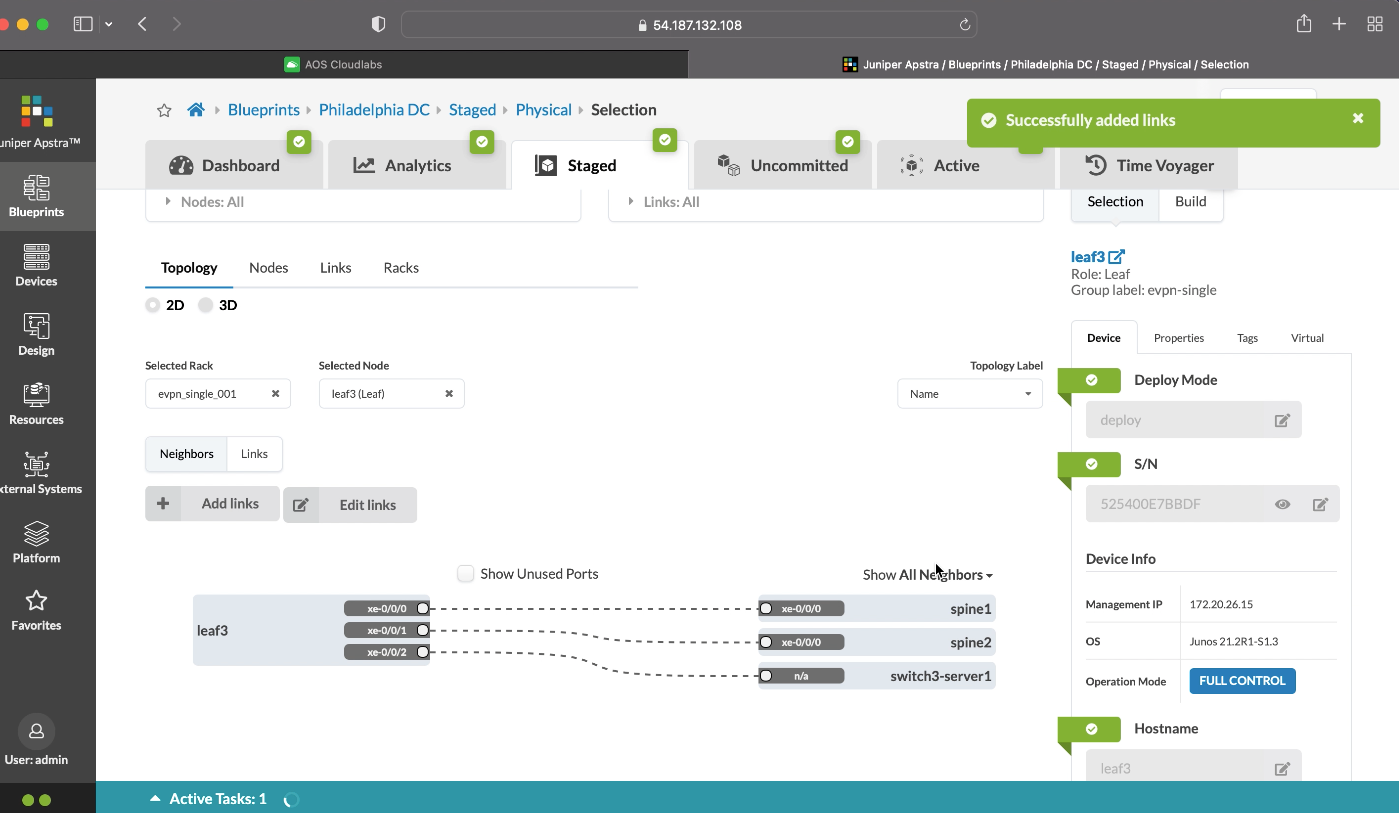Open the Selected Node combo box
The height and width of the screenshot is (813, 1399).
[x=391, y=394]
